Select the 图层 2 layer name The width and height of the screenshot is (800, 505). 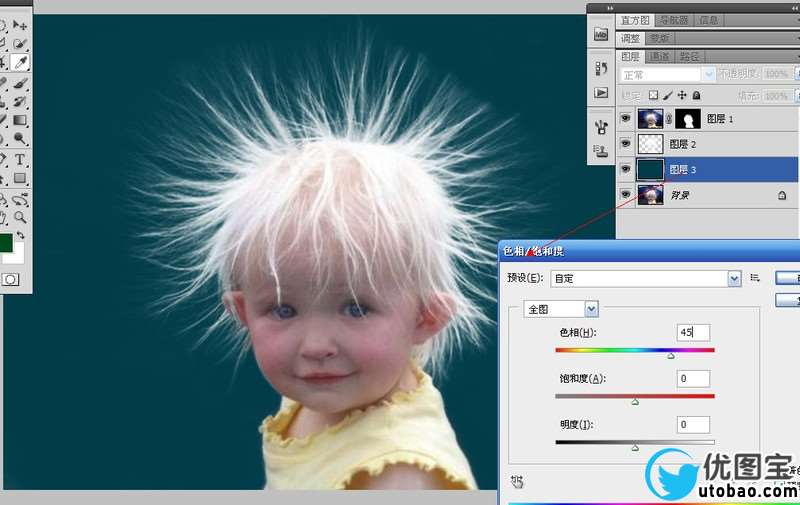pyautogui.click(x=683, y=144)
